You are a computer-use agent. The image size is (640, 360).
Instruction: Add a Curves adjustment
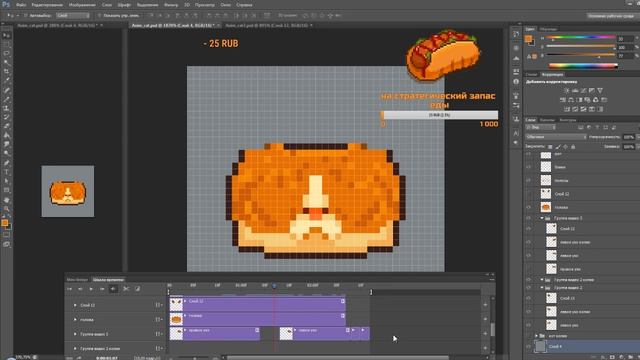click(583, 90)
